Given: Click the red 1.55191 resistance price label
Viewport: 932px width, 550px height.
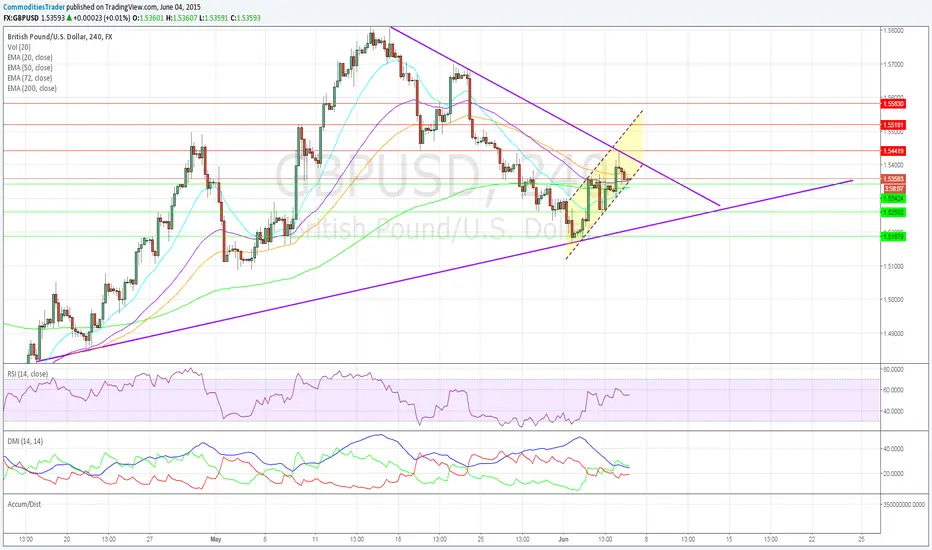Looking at the screenshot, I should click(894, 125).
